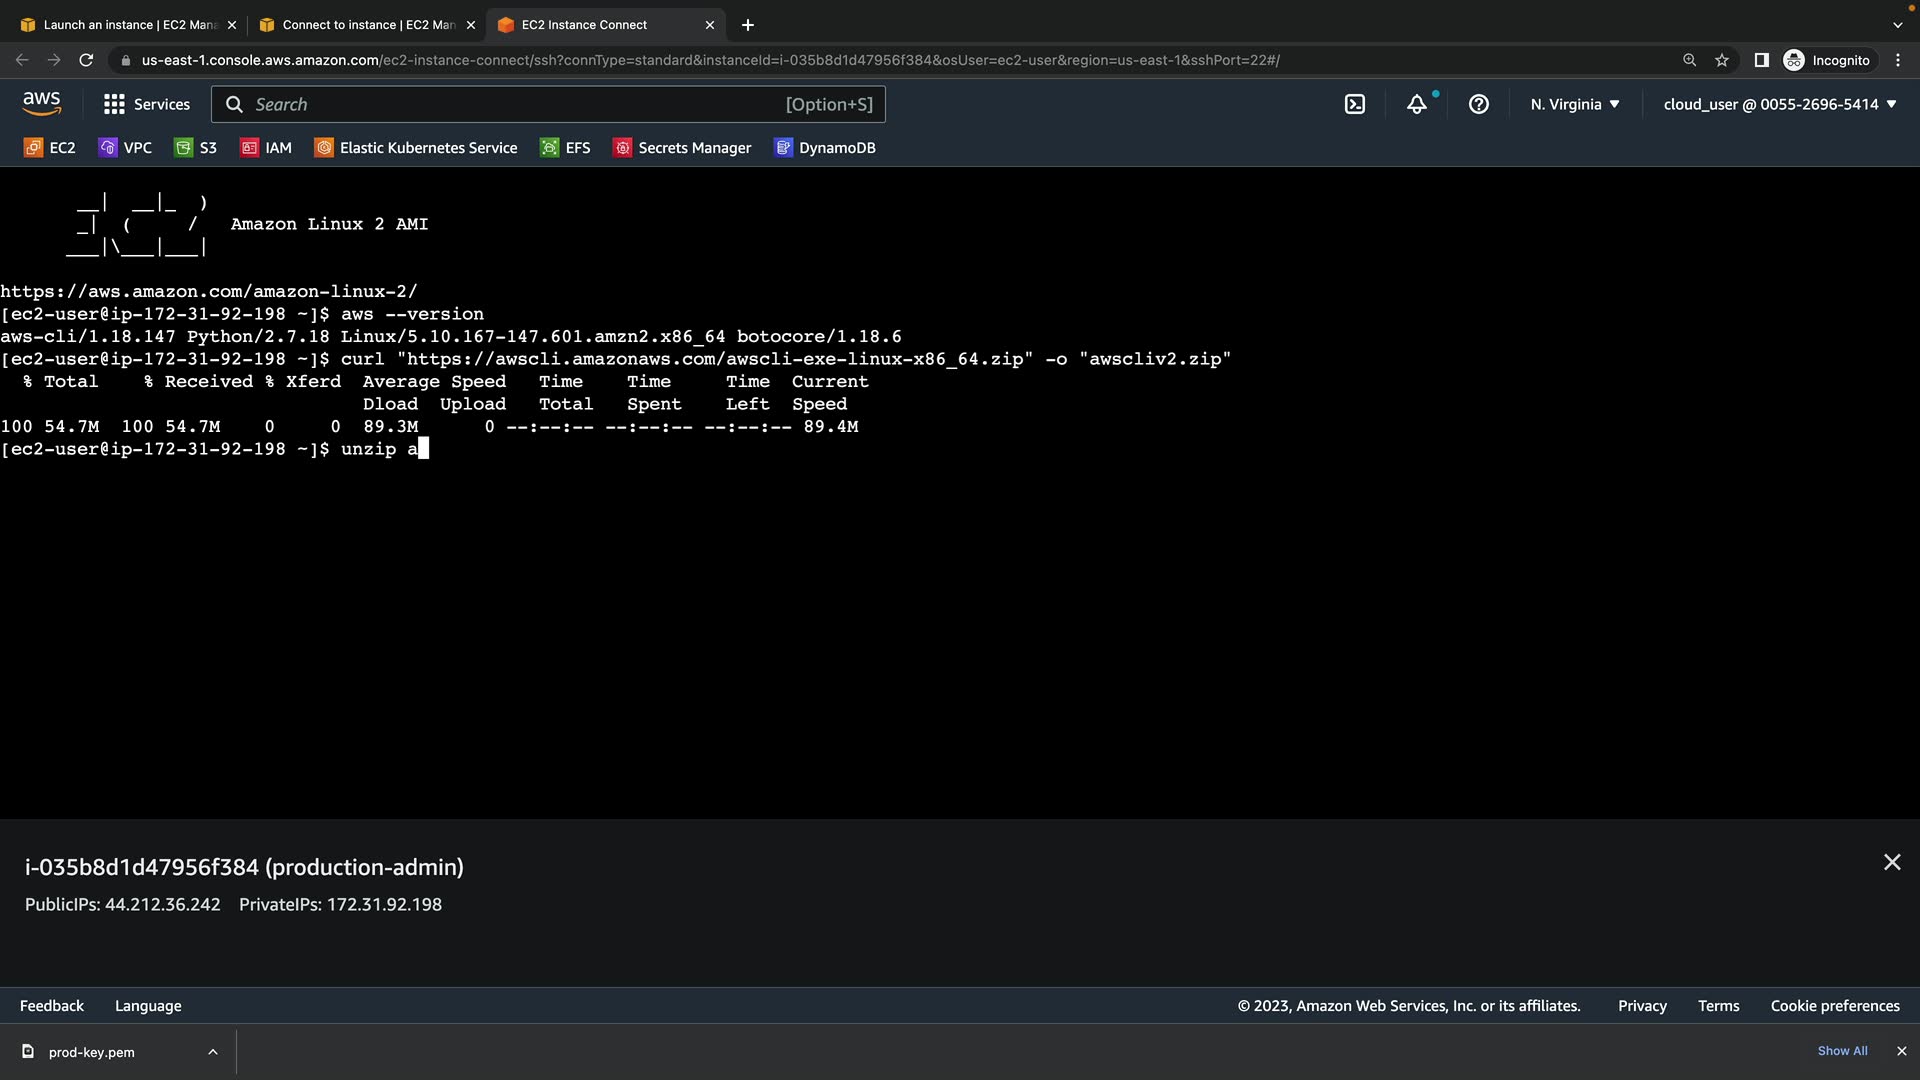Open Elastic Kubernetes Service shortcut
Image resolution: width=1920 pixels, height=1080 pixels.
(416, 148)
